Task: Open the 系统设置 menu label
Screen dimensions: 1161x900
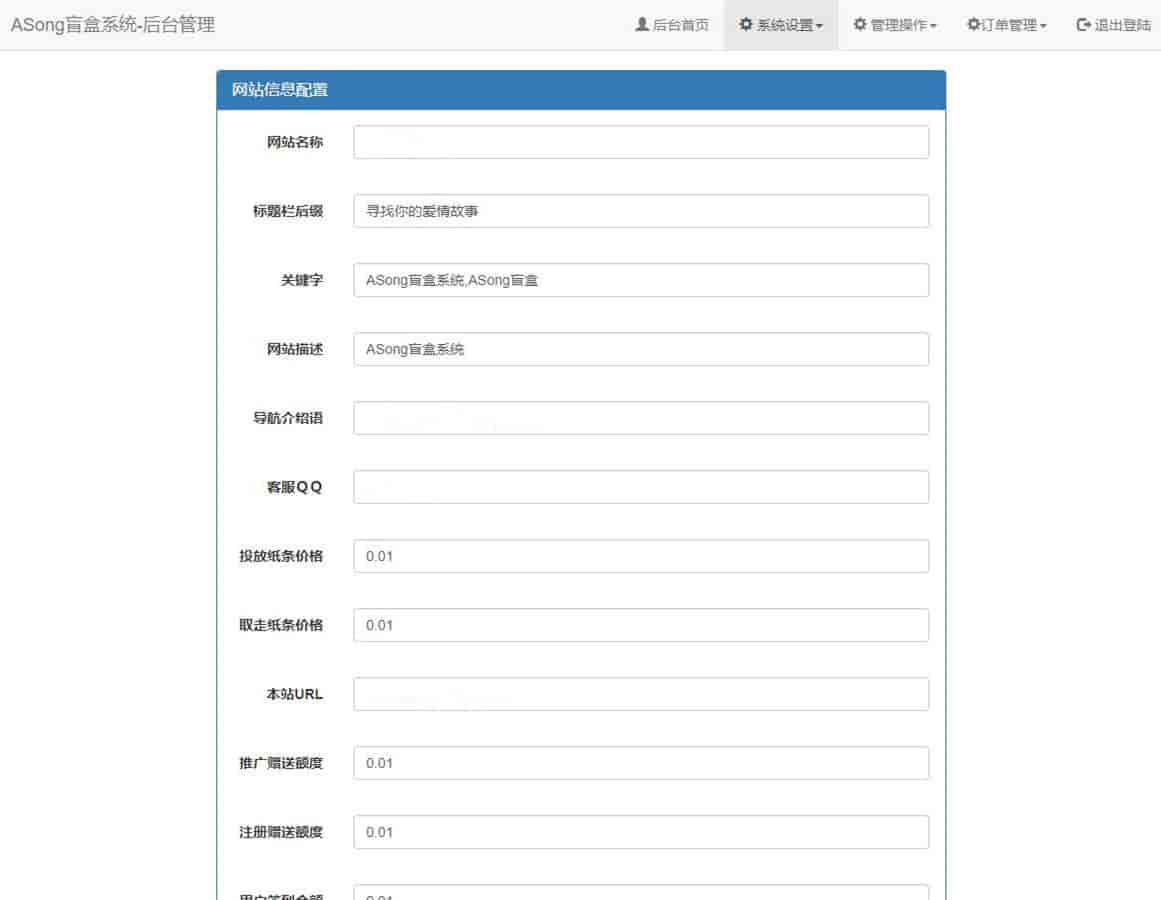Action: 784,25
